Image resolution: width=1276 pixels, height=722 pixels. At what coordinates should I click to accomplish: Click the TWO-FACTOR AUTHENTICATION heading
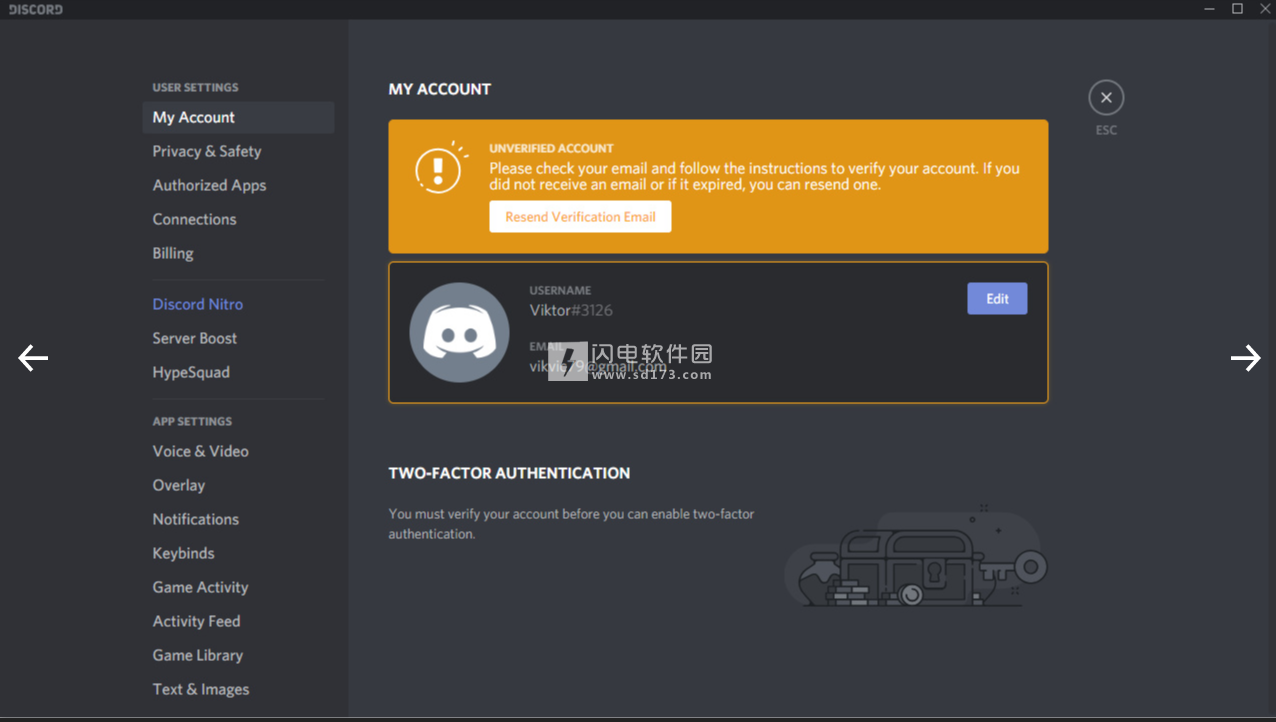(509, 473)
